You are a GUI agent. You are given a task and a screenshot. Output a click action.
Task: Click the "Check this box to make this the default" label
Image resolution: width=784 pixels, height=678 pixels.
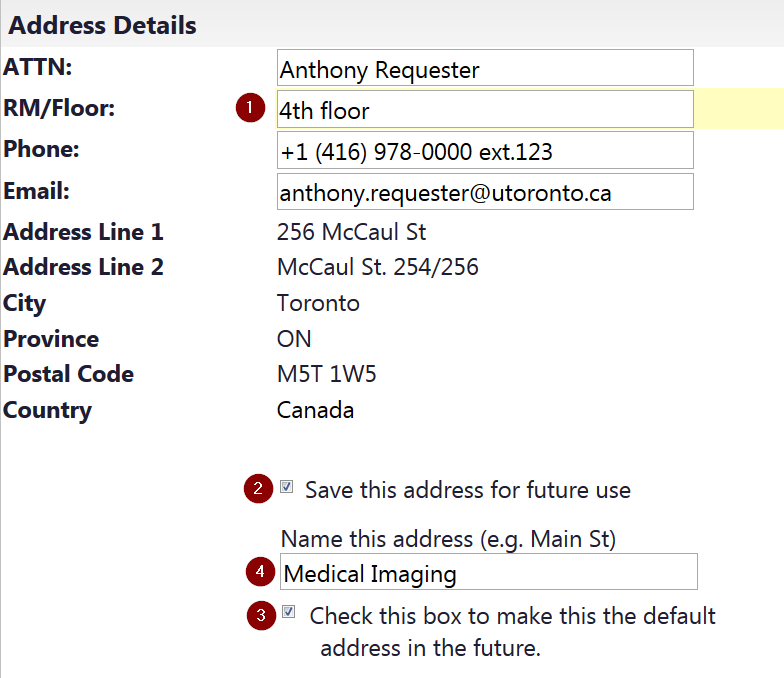tap(512, 616)
